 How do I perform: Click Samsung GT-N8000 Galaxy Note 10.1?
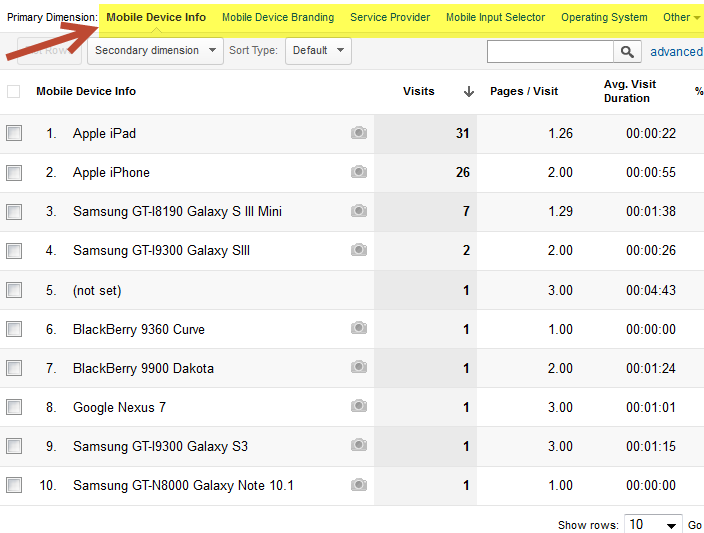tap(183, 486)
